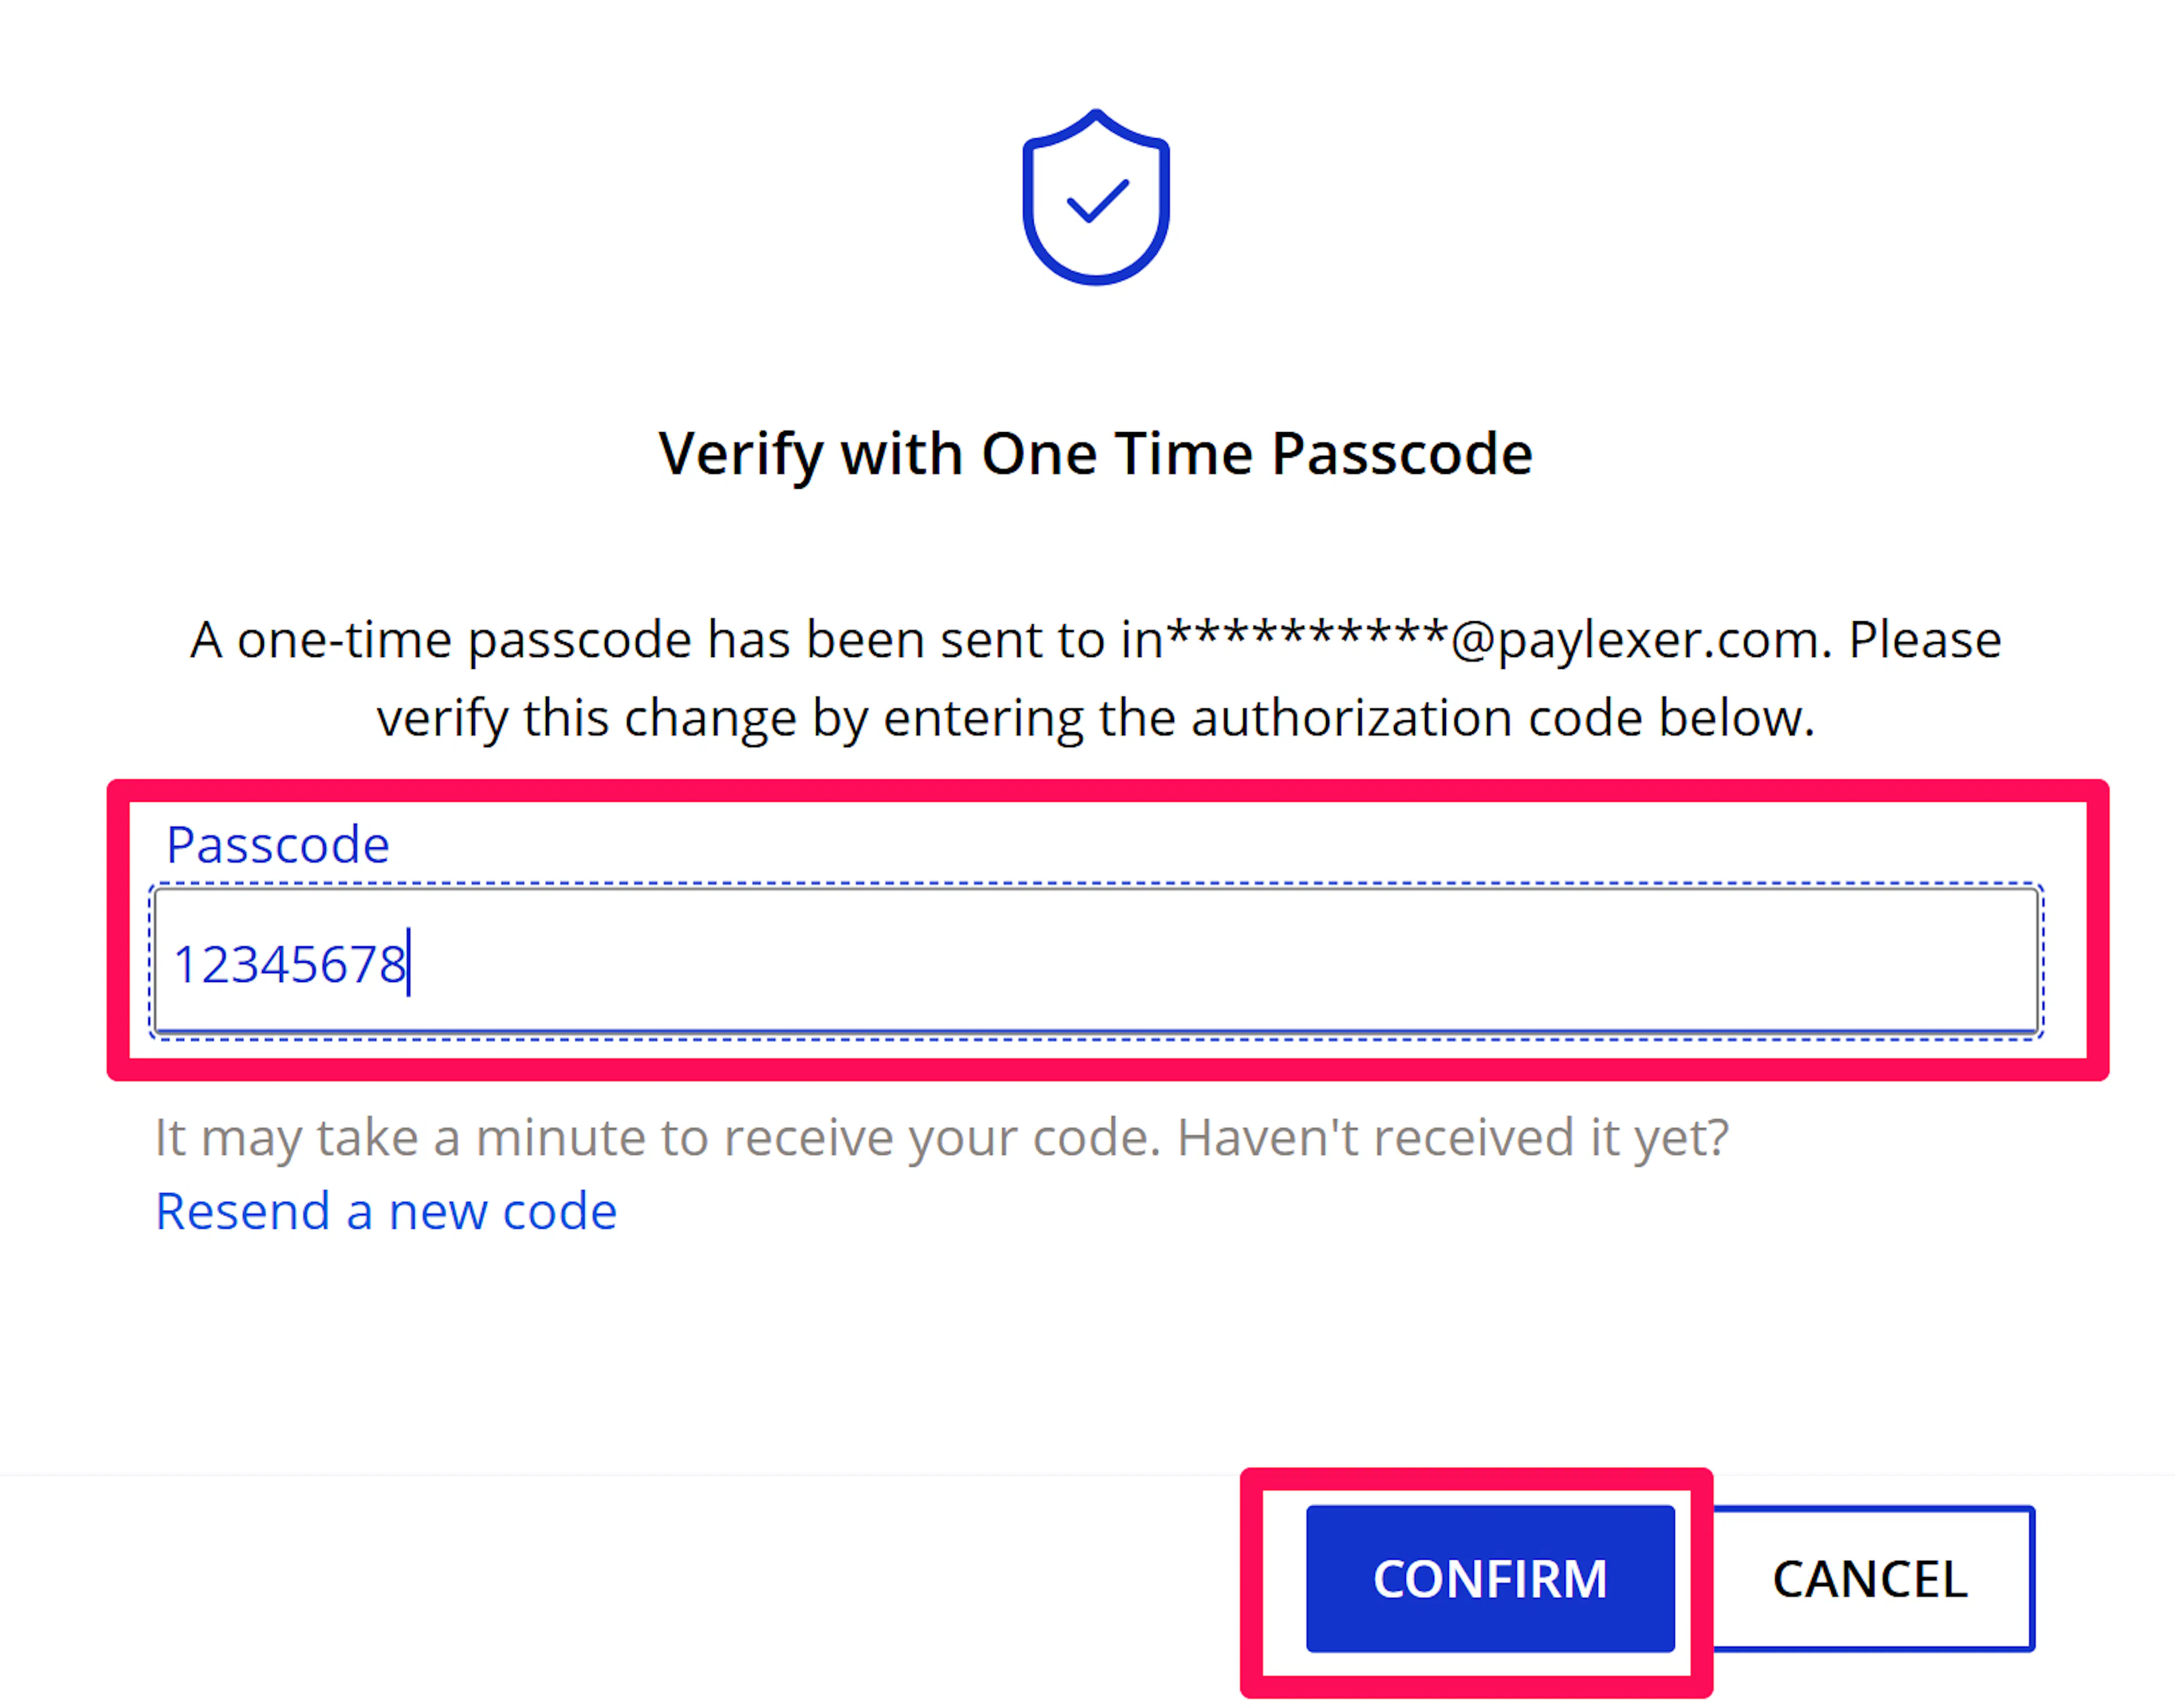This screenshot has height=1708, width=2175.
Task: Request a new code via resend link
Action: [386, 1212]
